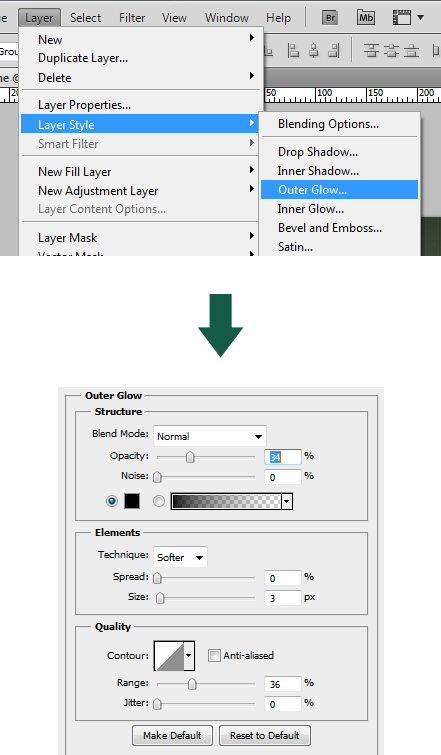Enable the Anti-aliased checkbox
This screenshot has width=441, height=755.
pyautogui.click(x=214, y=655)
